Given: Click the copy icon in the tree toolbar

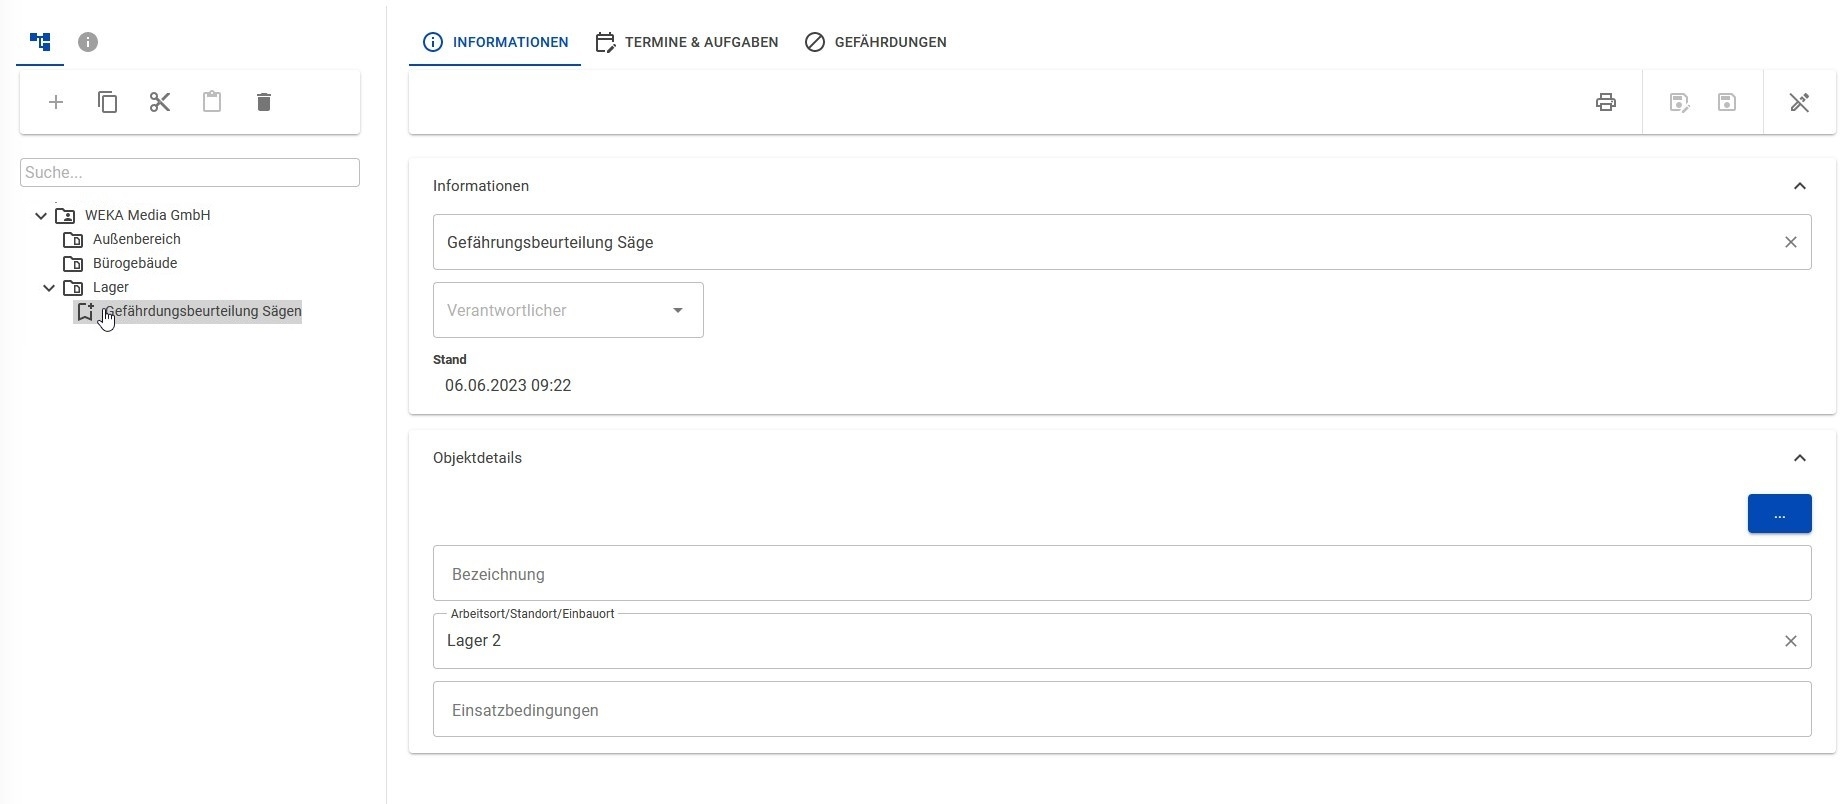Looking at the screenshot, I should (x=108, y=102).
